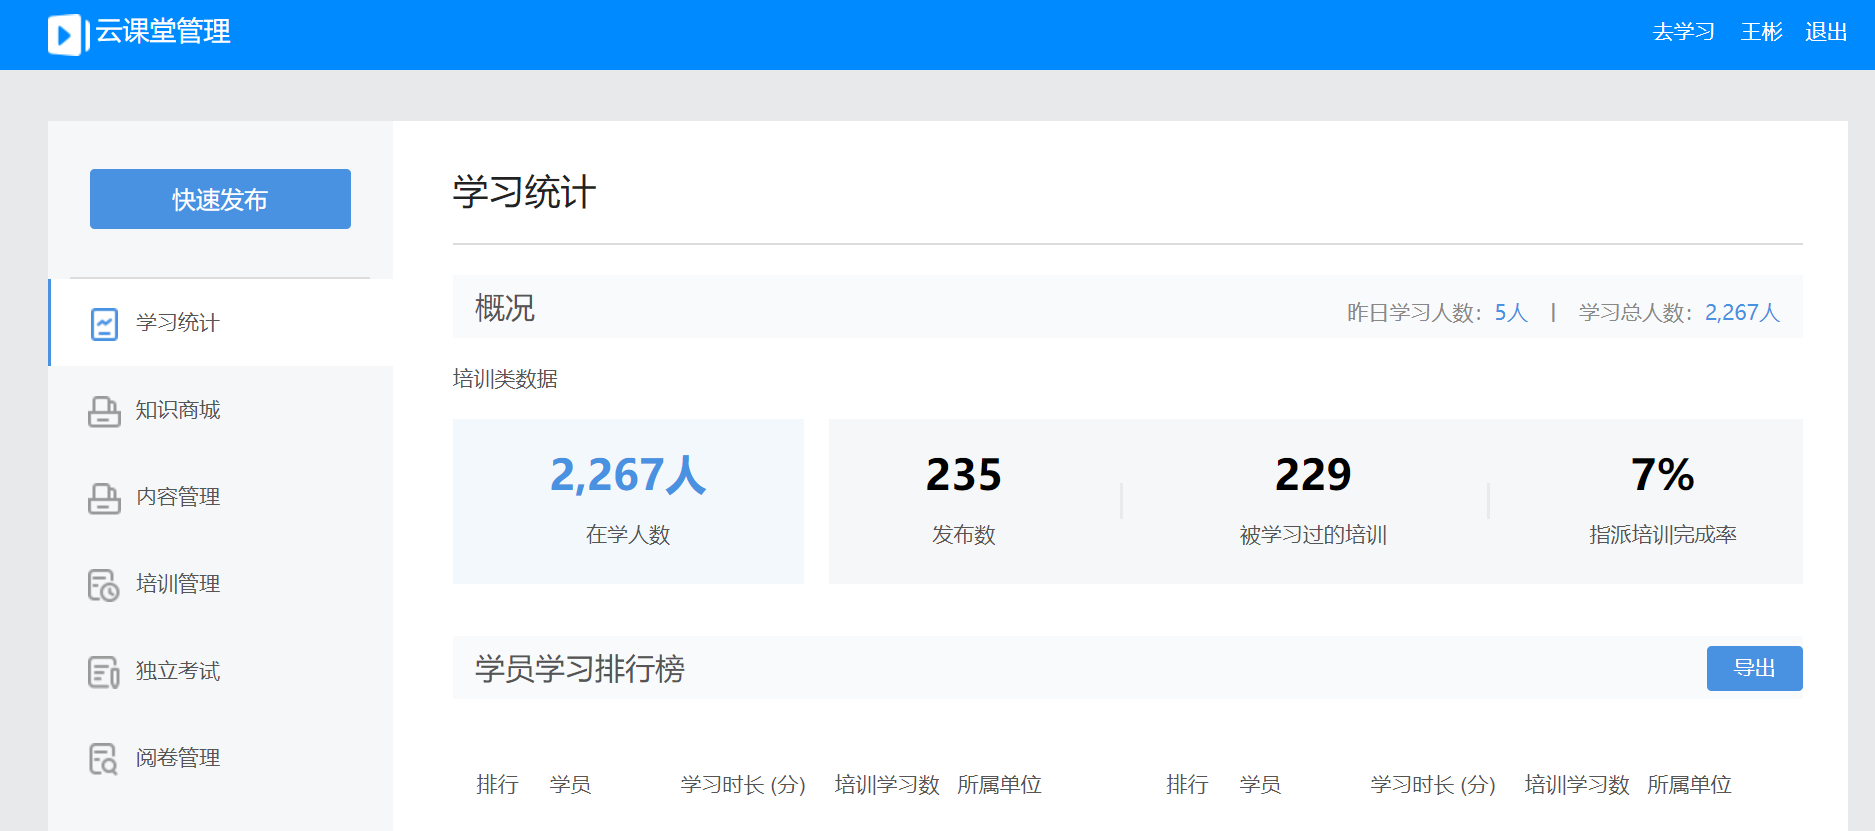Click the 内容管理 sidebar icon
The height and width of the screenshot is (831, 1875).
[104, 498]
